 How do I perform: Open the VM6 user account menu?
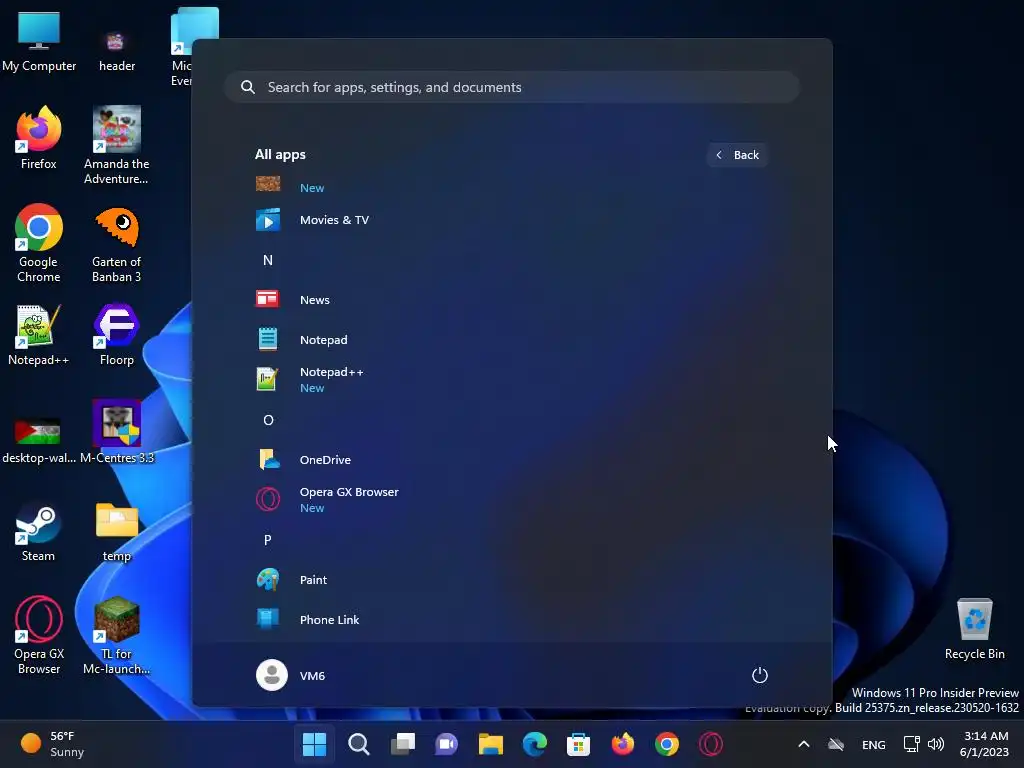291,675
